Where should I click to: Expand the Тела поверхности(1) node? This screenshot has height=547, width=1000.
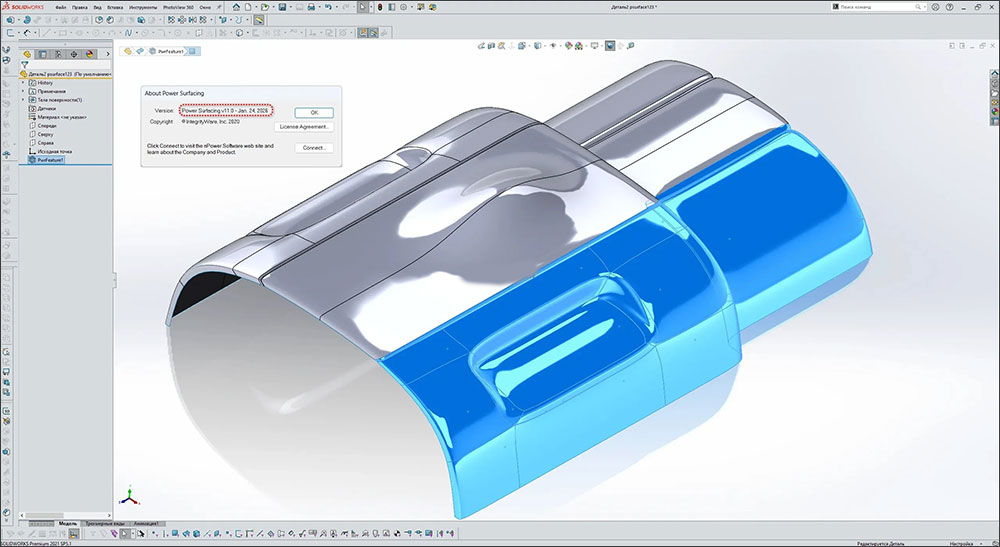(24, 100)
